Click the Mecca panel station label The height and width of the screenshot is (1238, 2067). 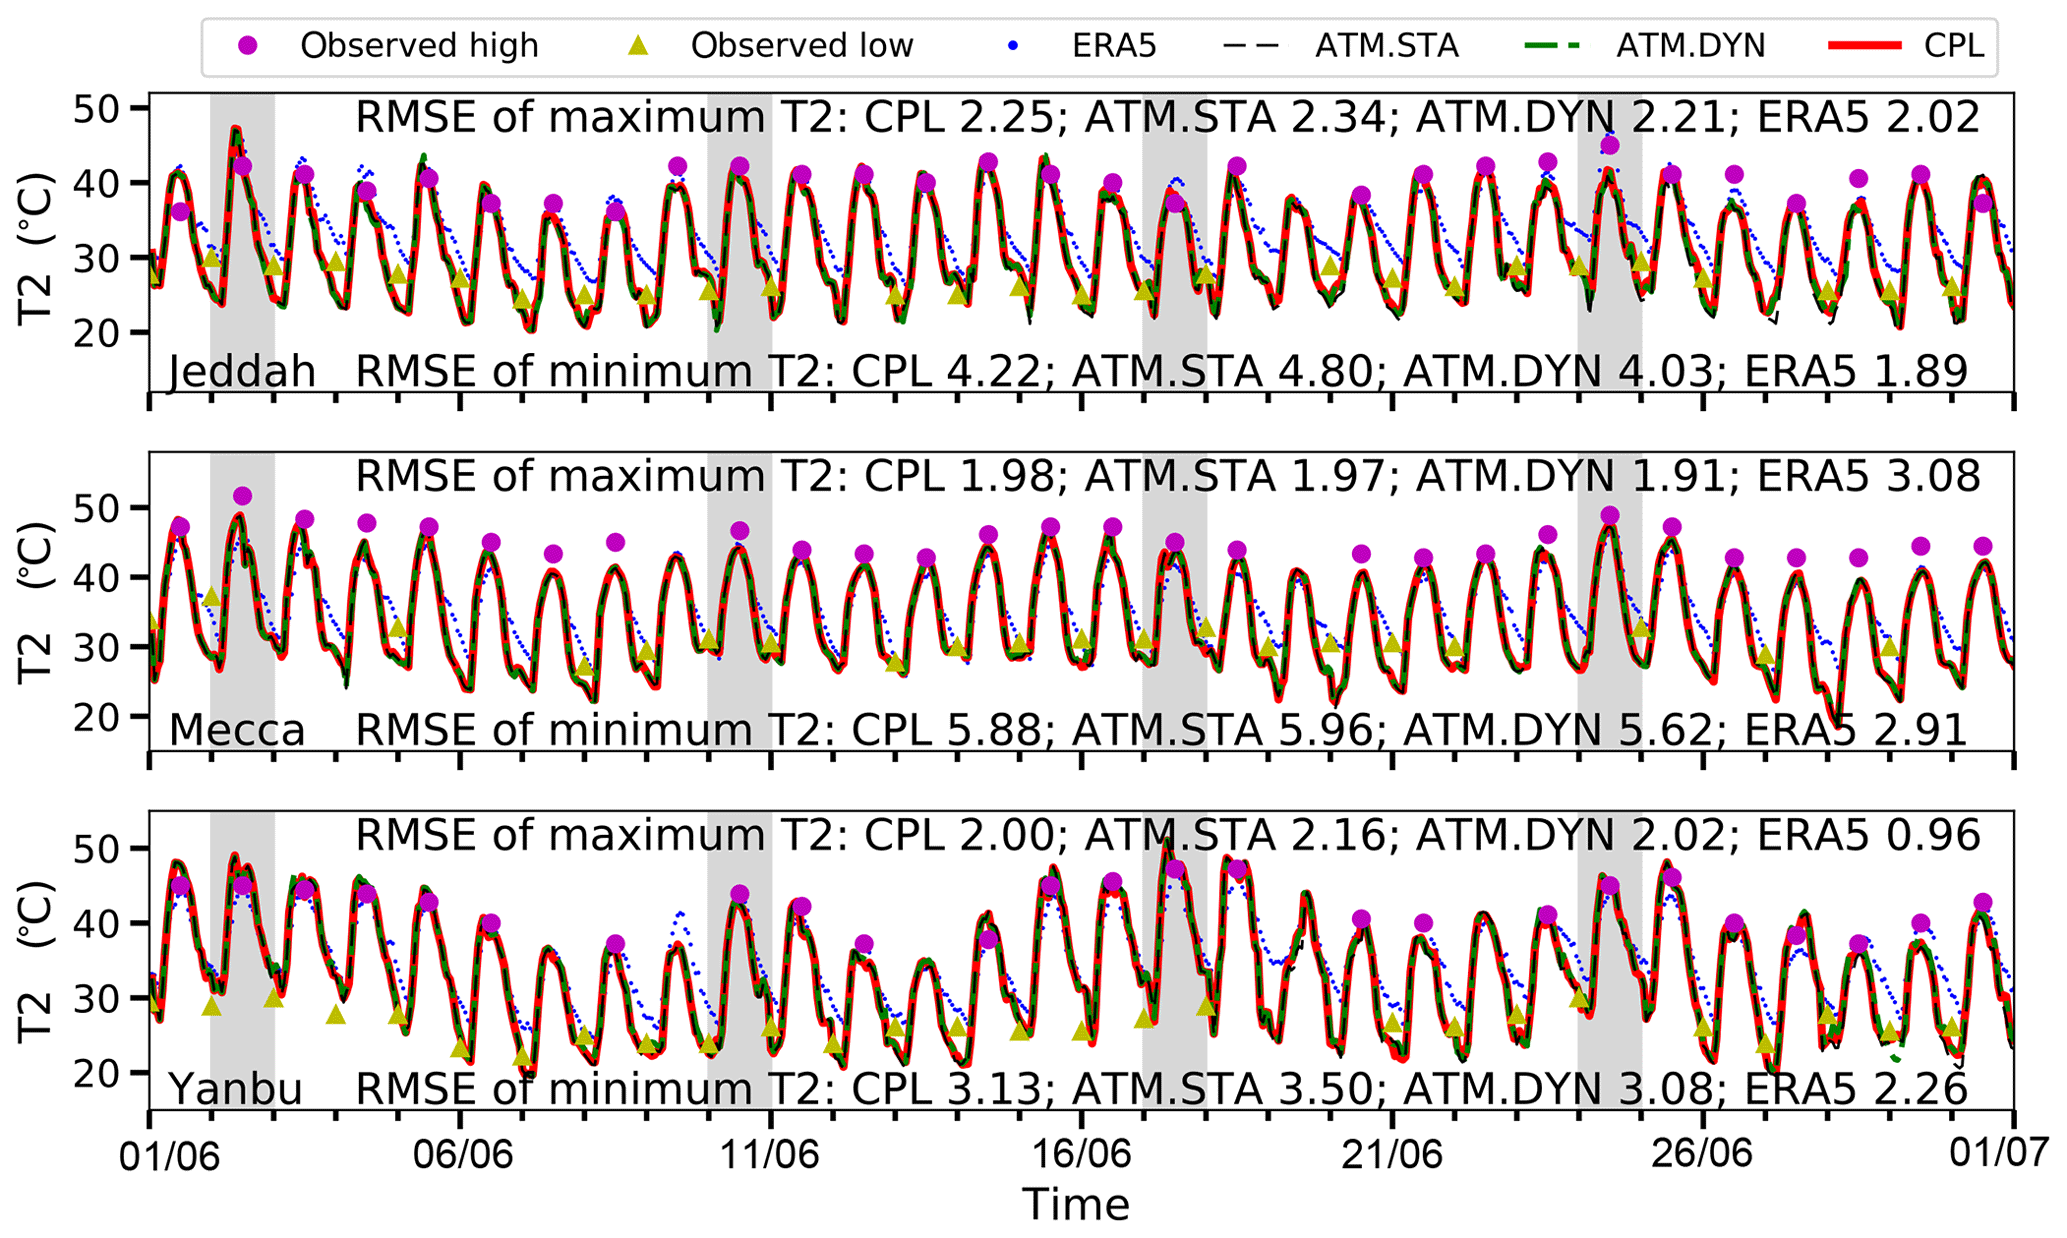(237, 730)
